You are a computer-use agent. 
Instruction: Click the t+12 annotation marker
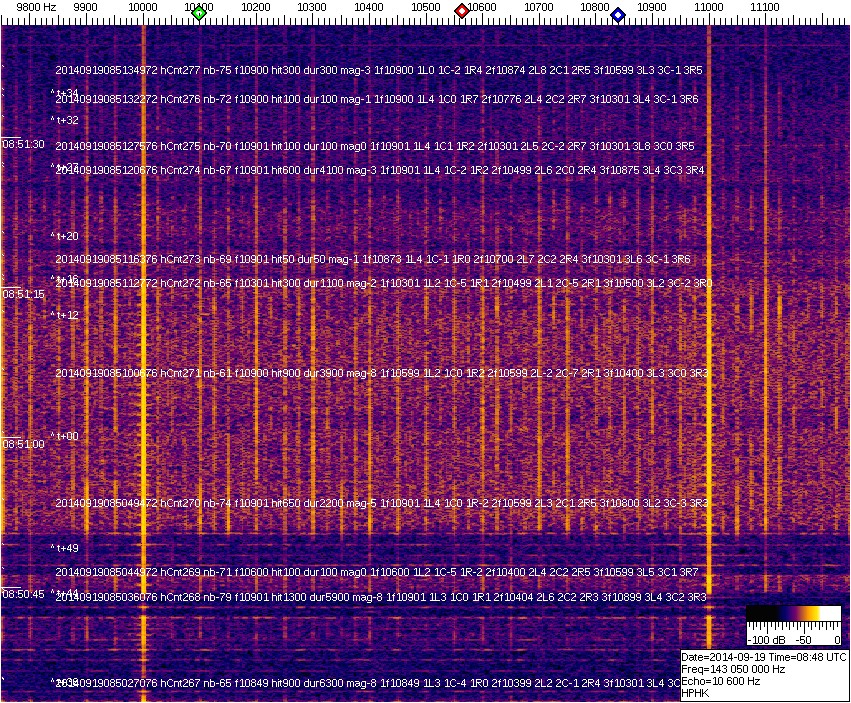66,315
